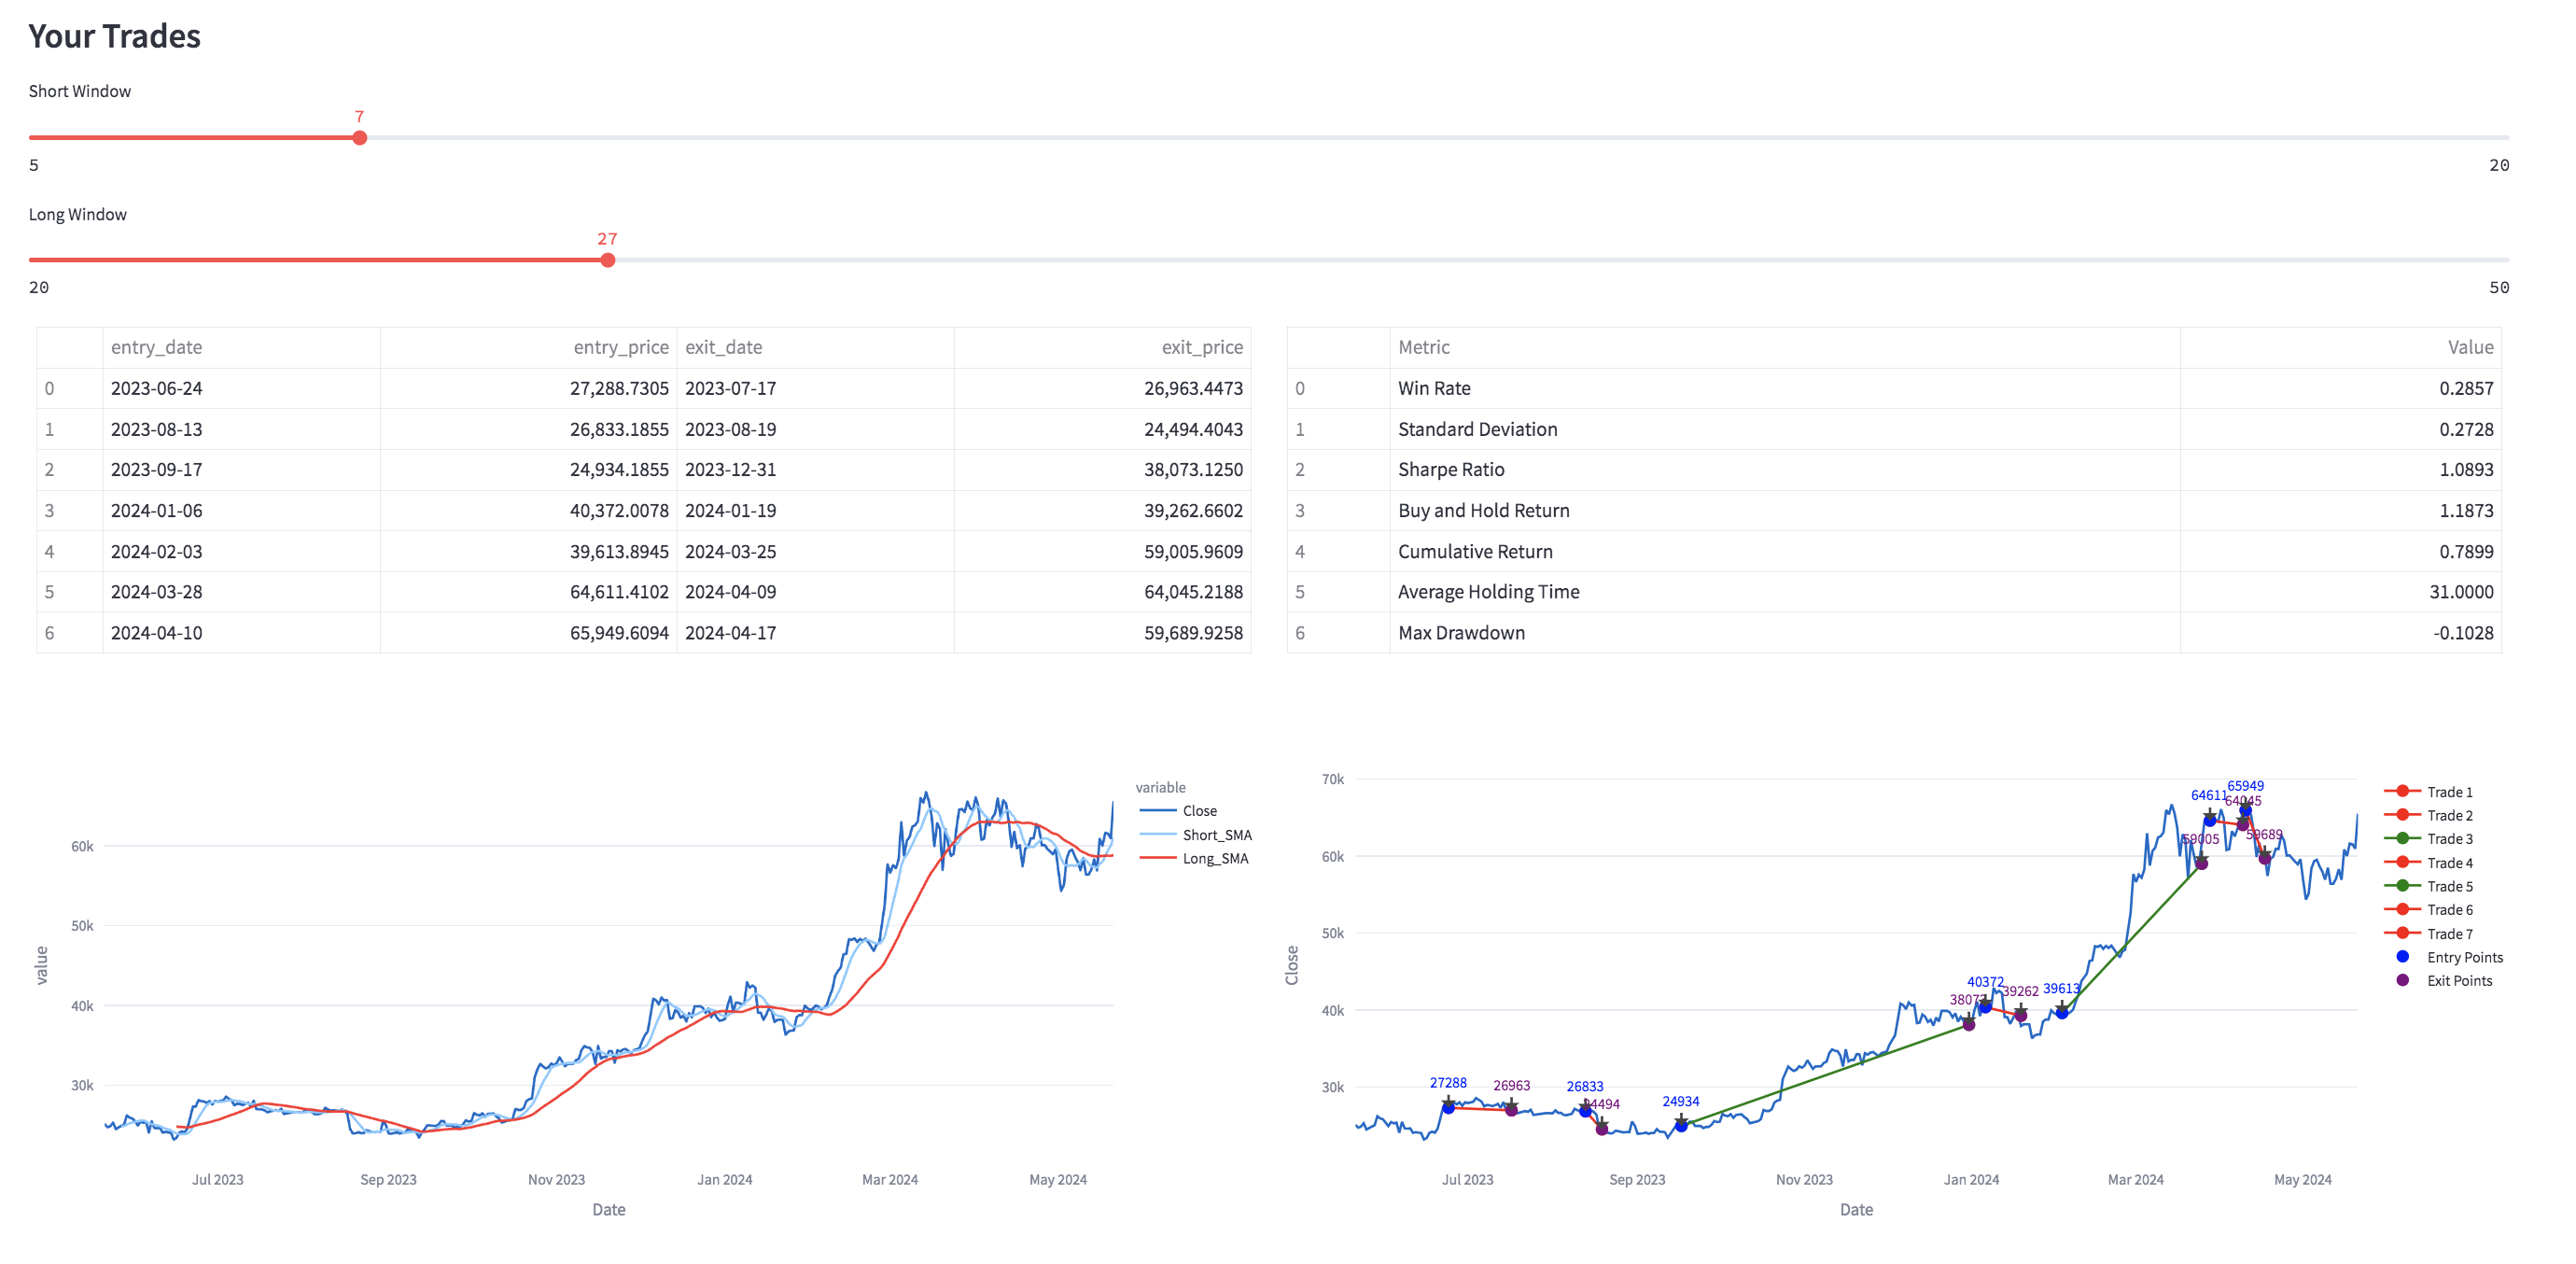Sort trades by entry_date column header

point(241,347)
